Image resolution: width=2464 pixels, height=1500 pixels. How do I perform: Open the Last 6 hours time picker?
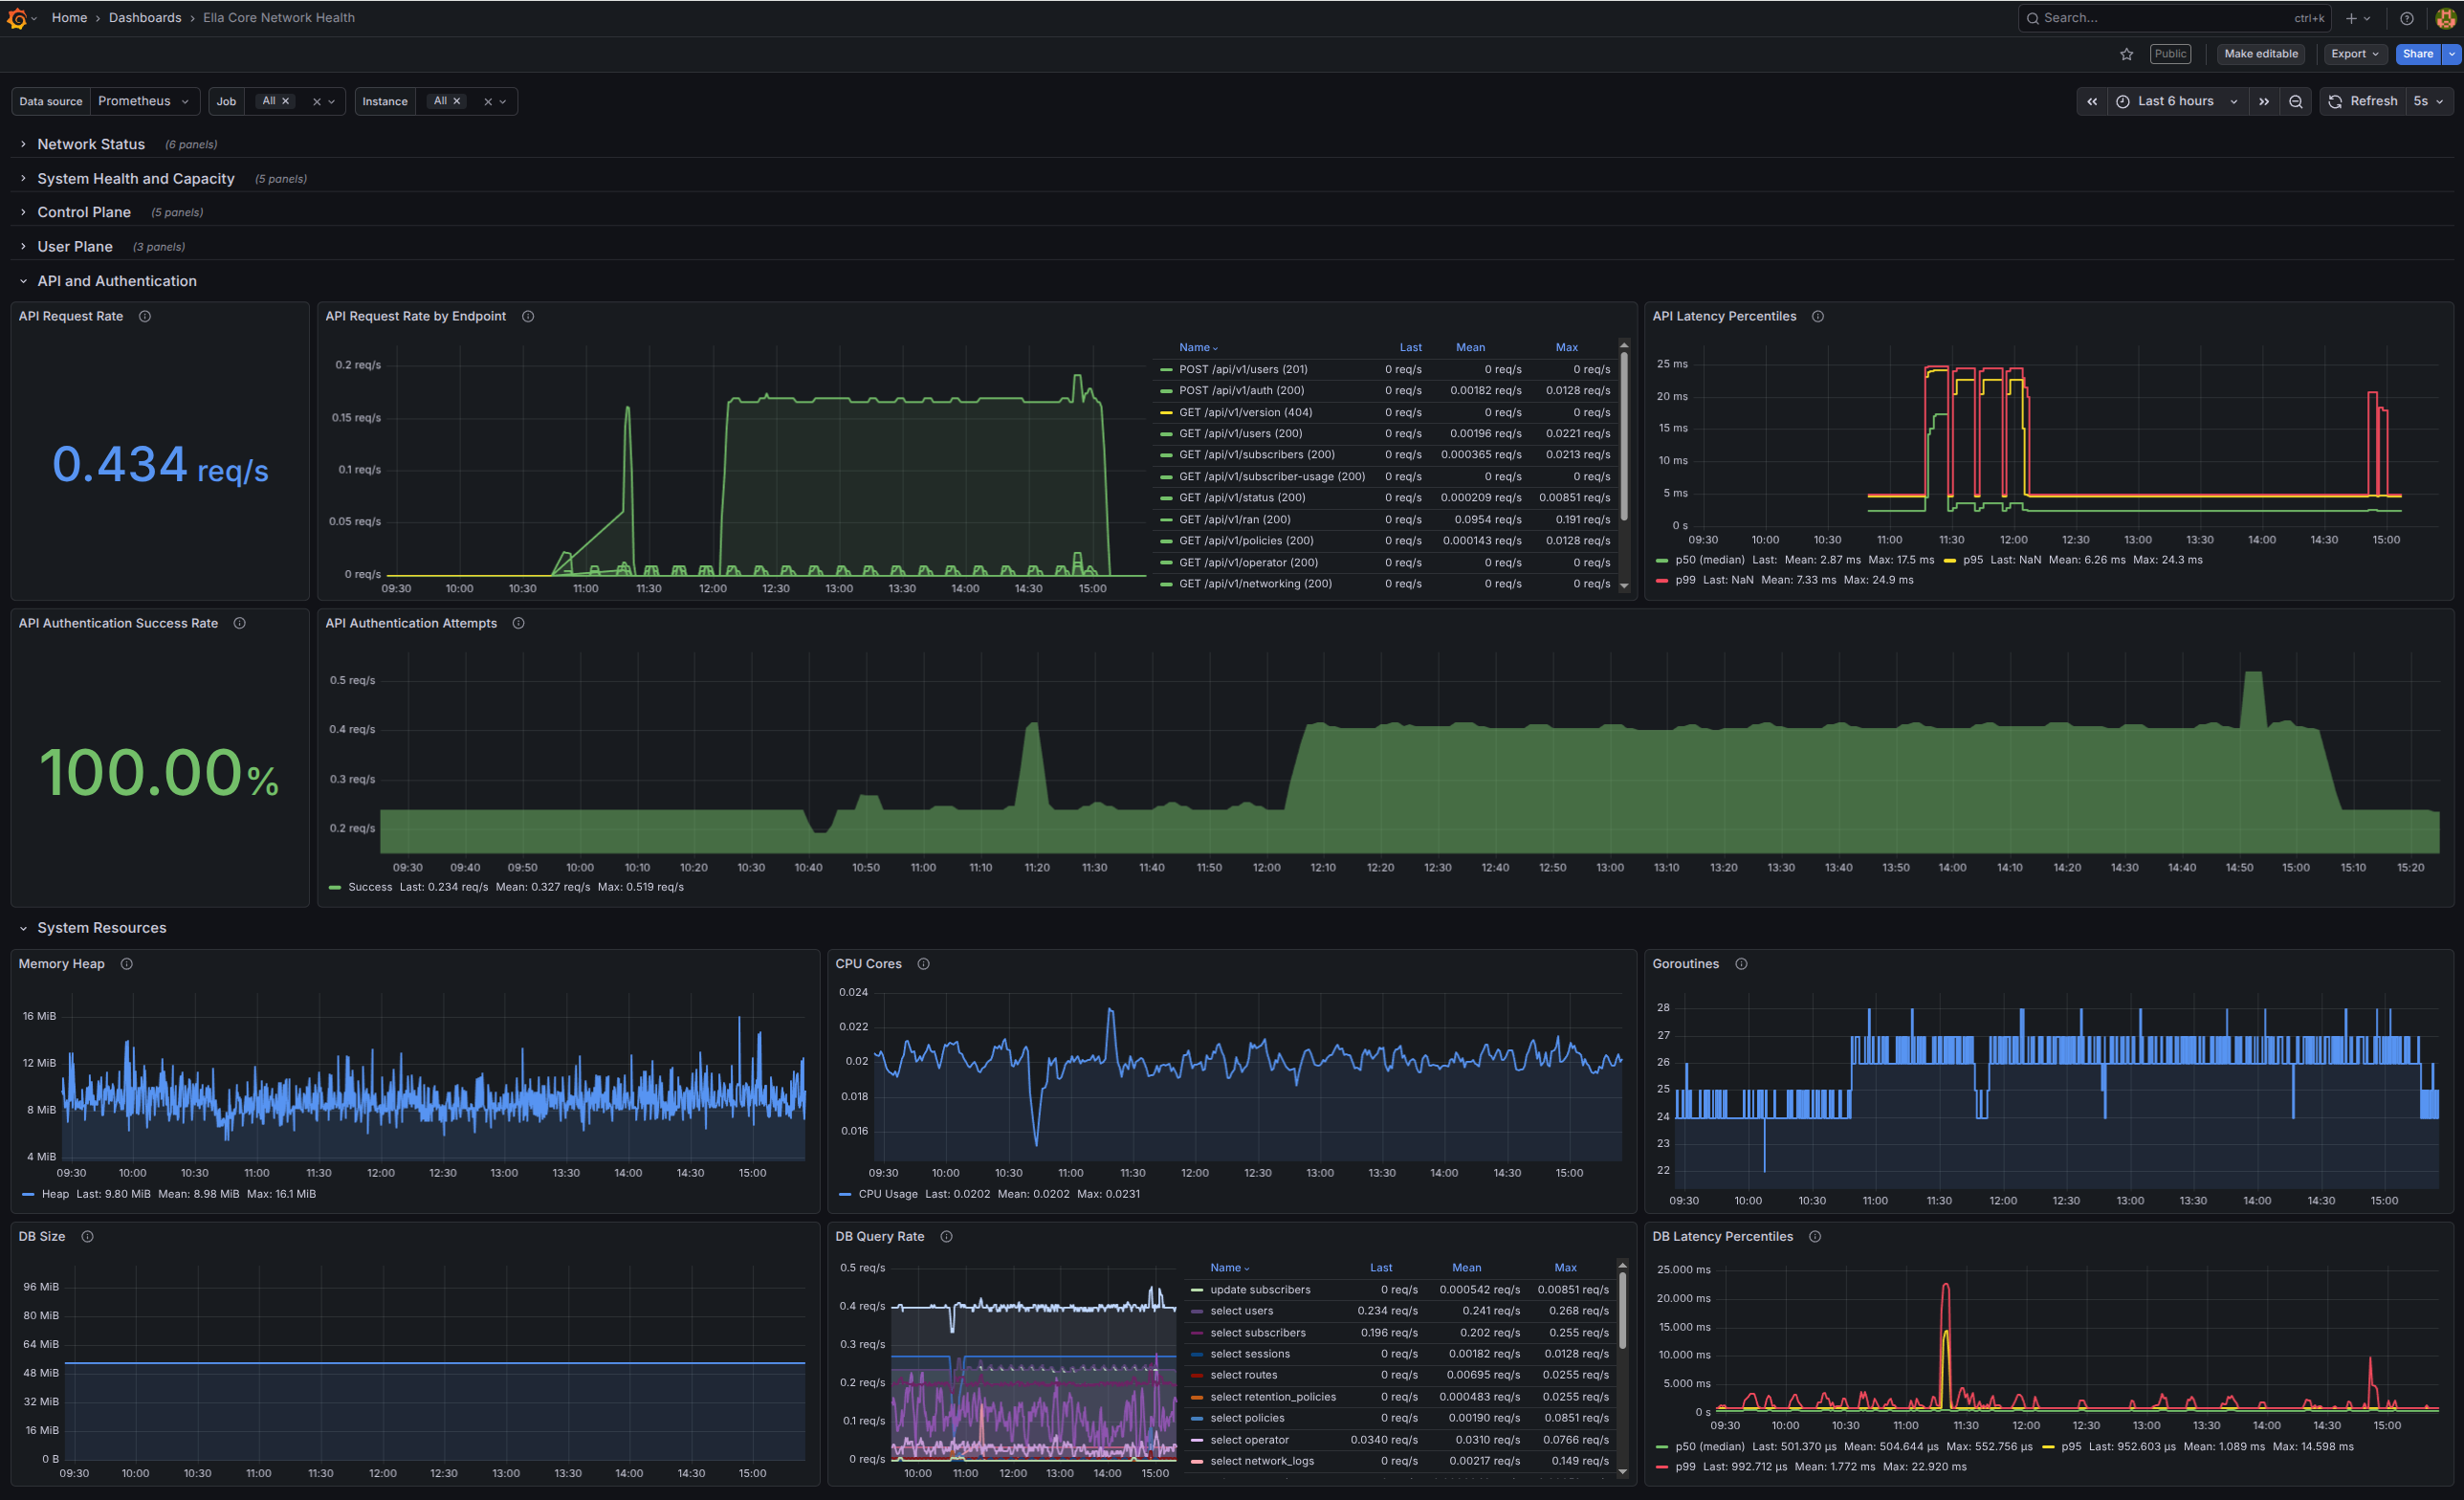[x=2175, y=101]
